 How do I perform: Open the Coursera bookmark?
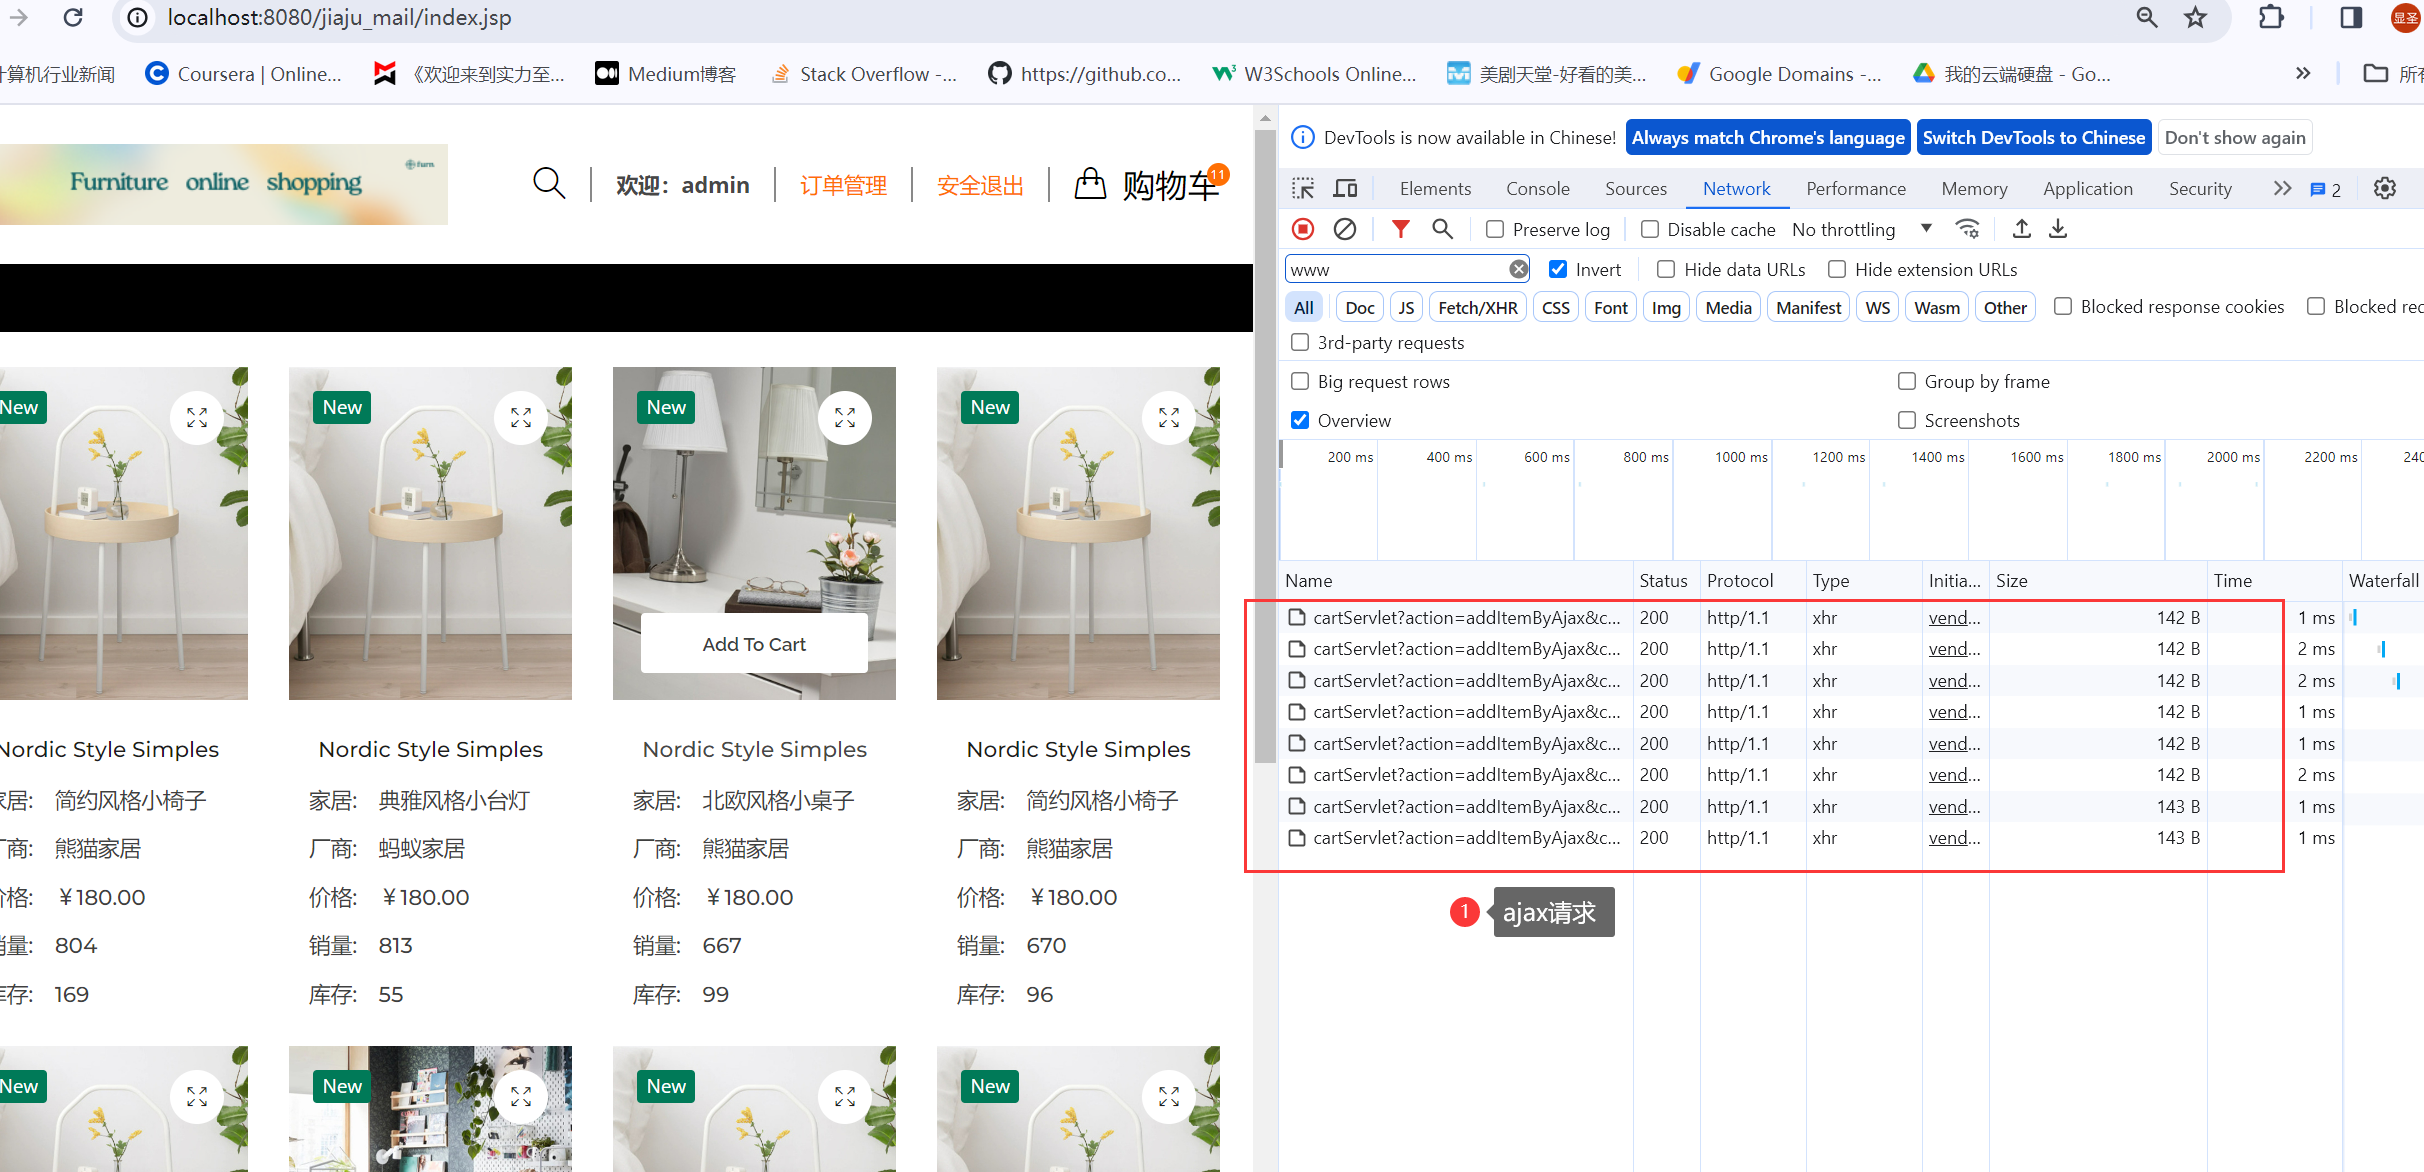click(243, 74)
